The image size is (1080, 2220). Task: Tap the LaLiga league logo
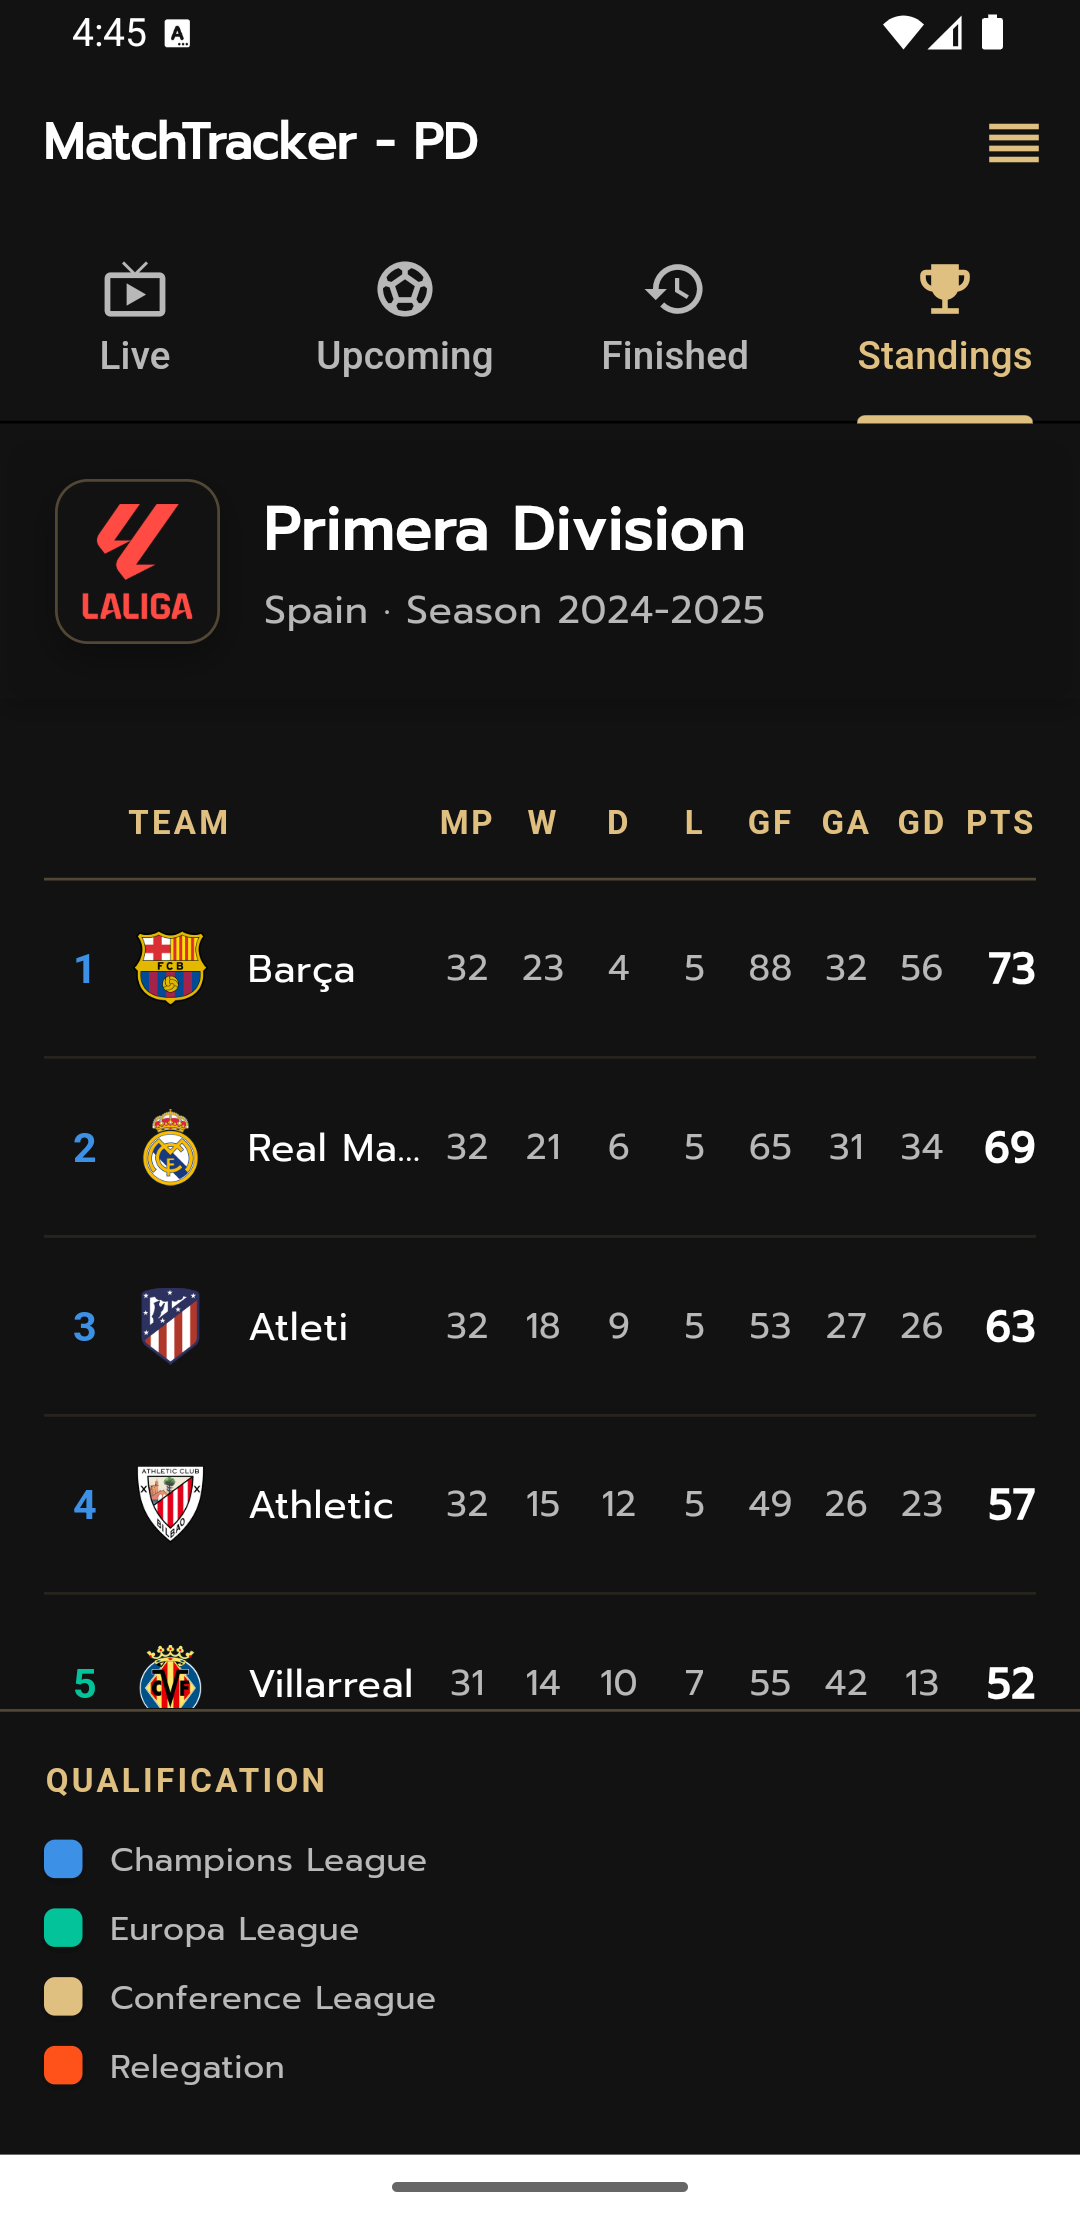(x=137, y=561)
